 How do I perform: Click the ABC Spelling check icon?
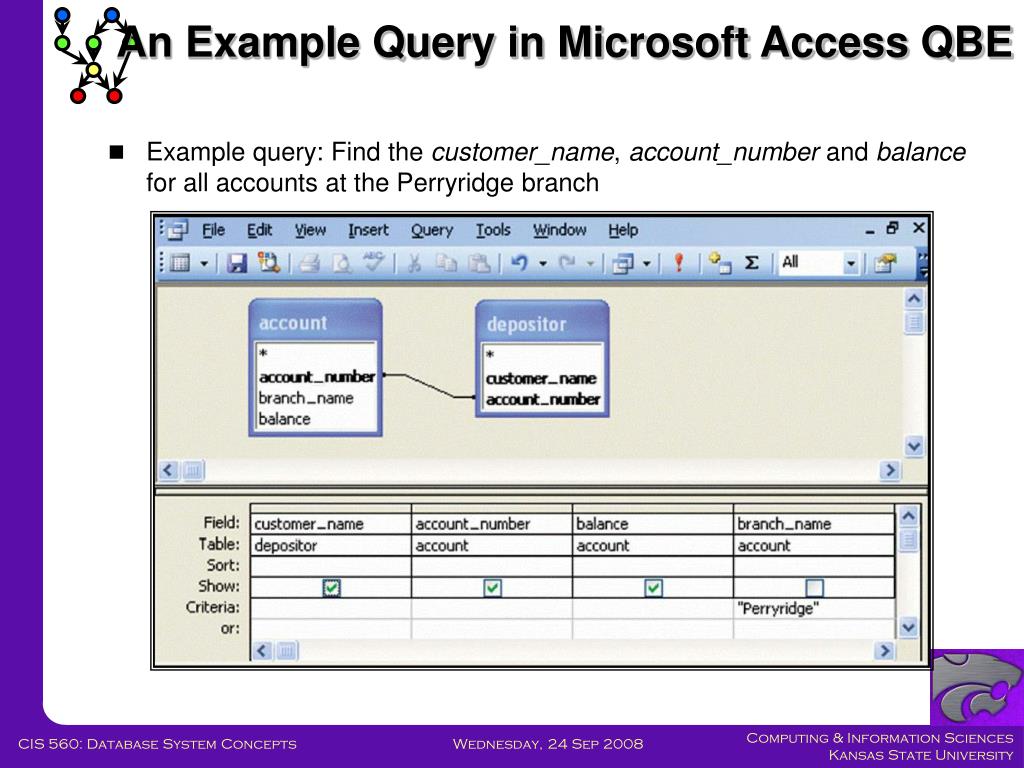(374, 263)
